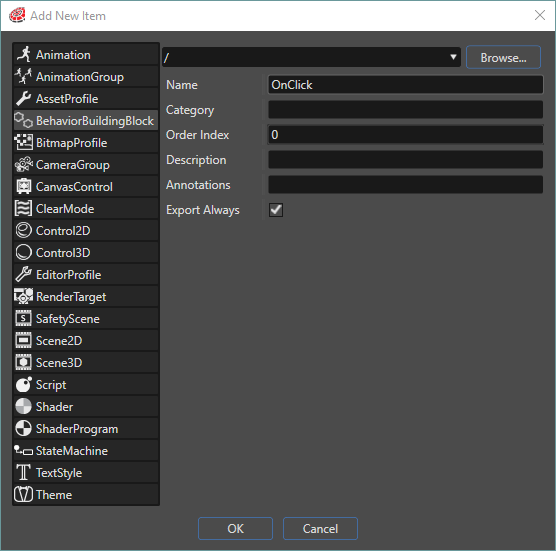Choose the AnimationGroup icon
This screenshot has height=552, width=557.
(x=23, y=77)
